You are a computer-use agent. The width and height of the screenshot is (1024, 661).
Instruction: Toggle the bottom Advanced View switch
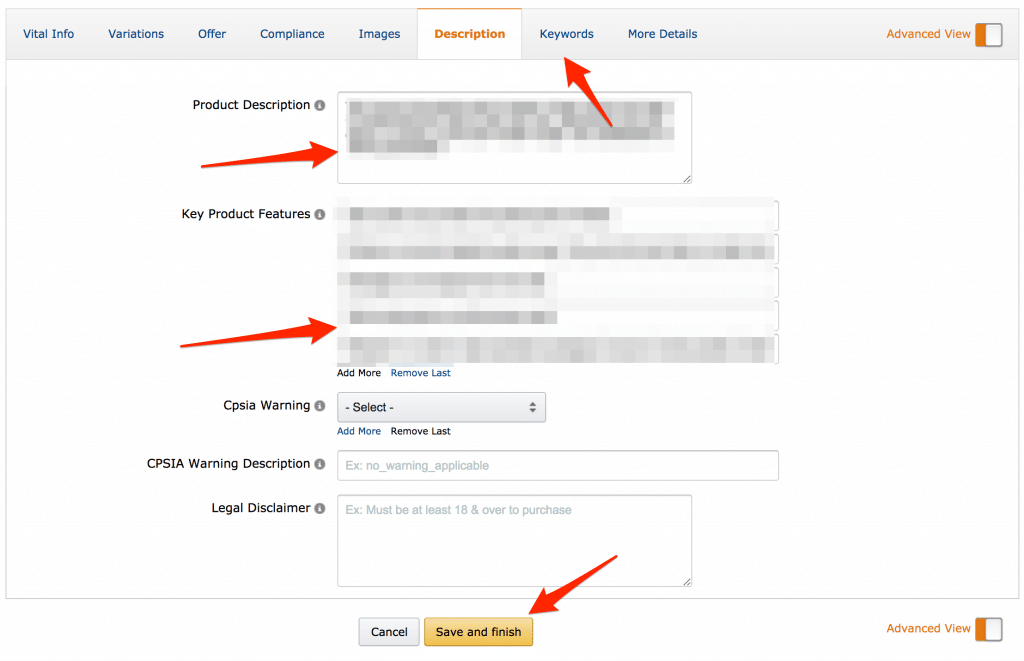tap(988, 629)
